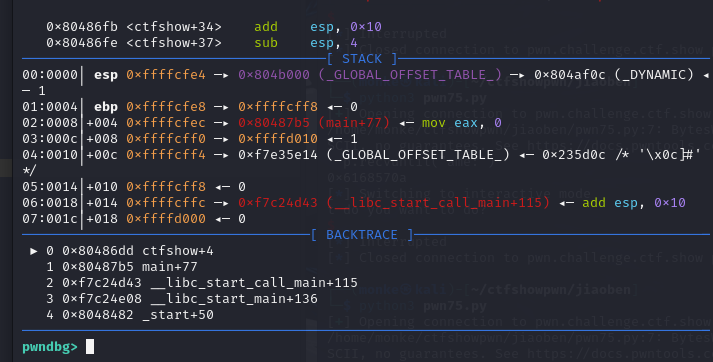Screen dimensions: 713x362
Task: Click the esp address 0xffffcfe4
Action: (x=166, y=75)
